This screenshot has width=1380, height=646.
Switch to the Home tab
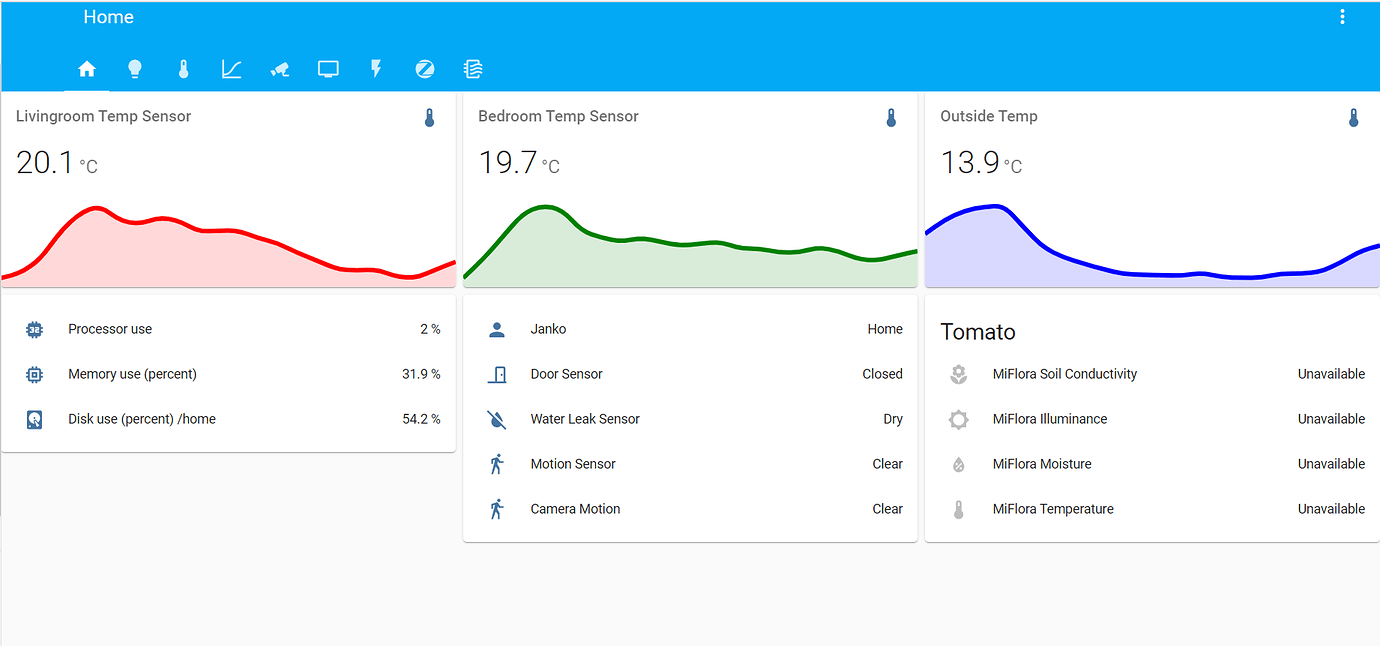(87, 69)
